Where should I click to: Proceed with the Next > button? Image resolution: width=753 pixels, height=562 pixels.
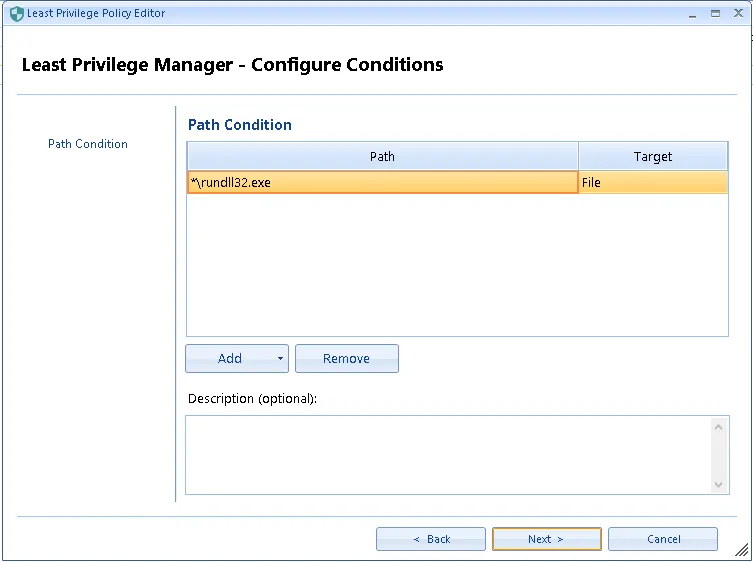(x=546, y=539)
